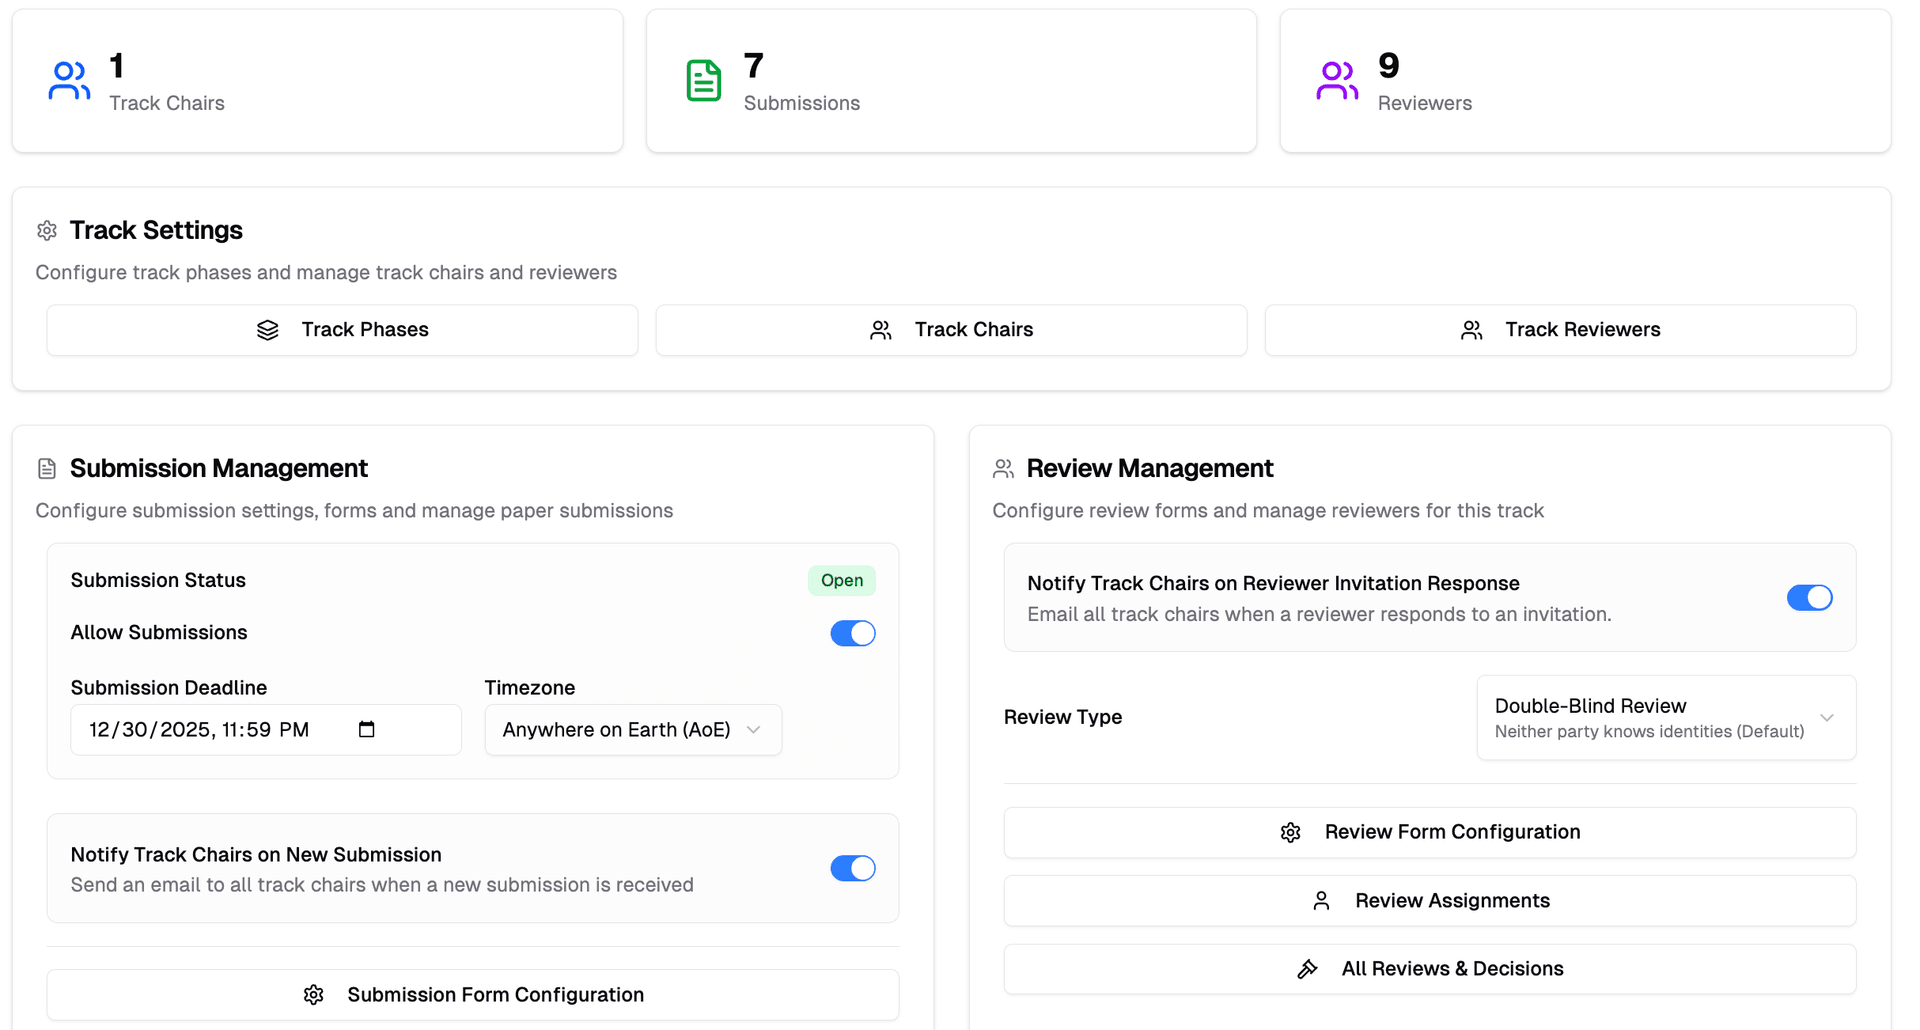
Task: Click the green Open status badge
Action: 841,580
